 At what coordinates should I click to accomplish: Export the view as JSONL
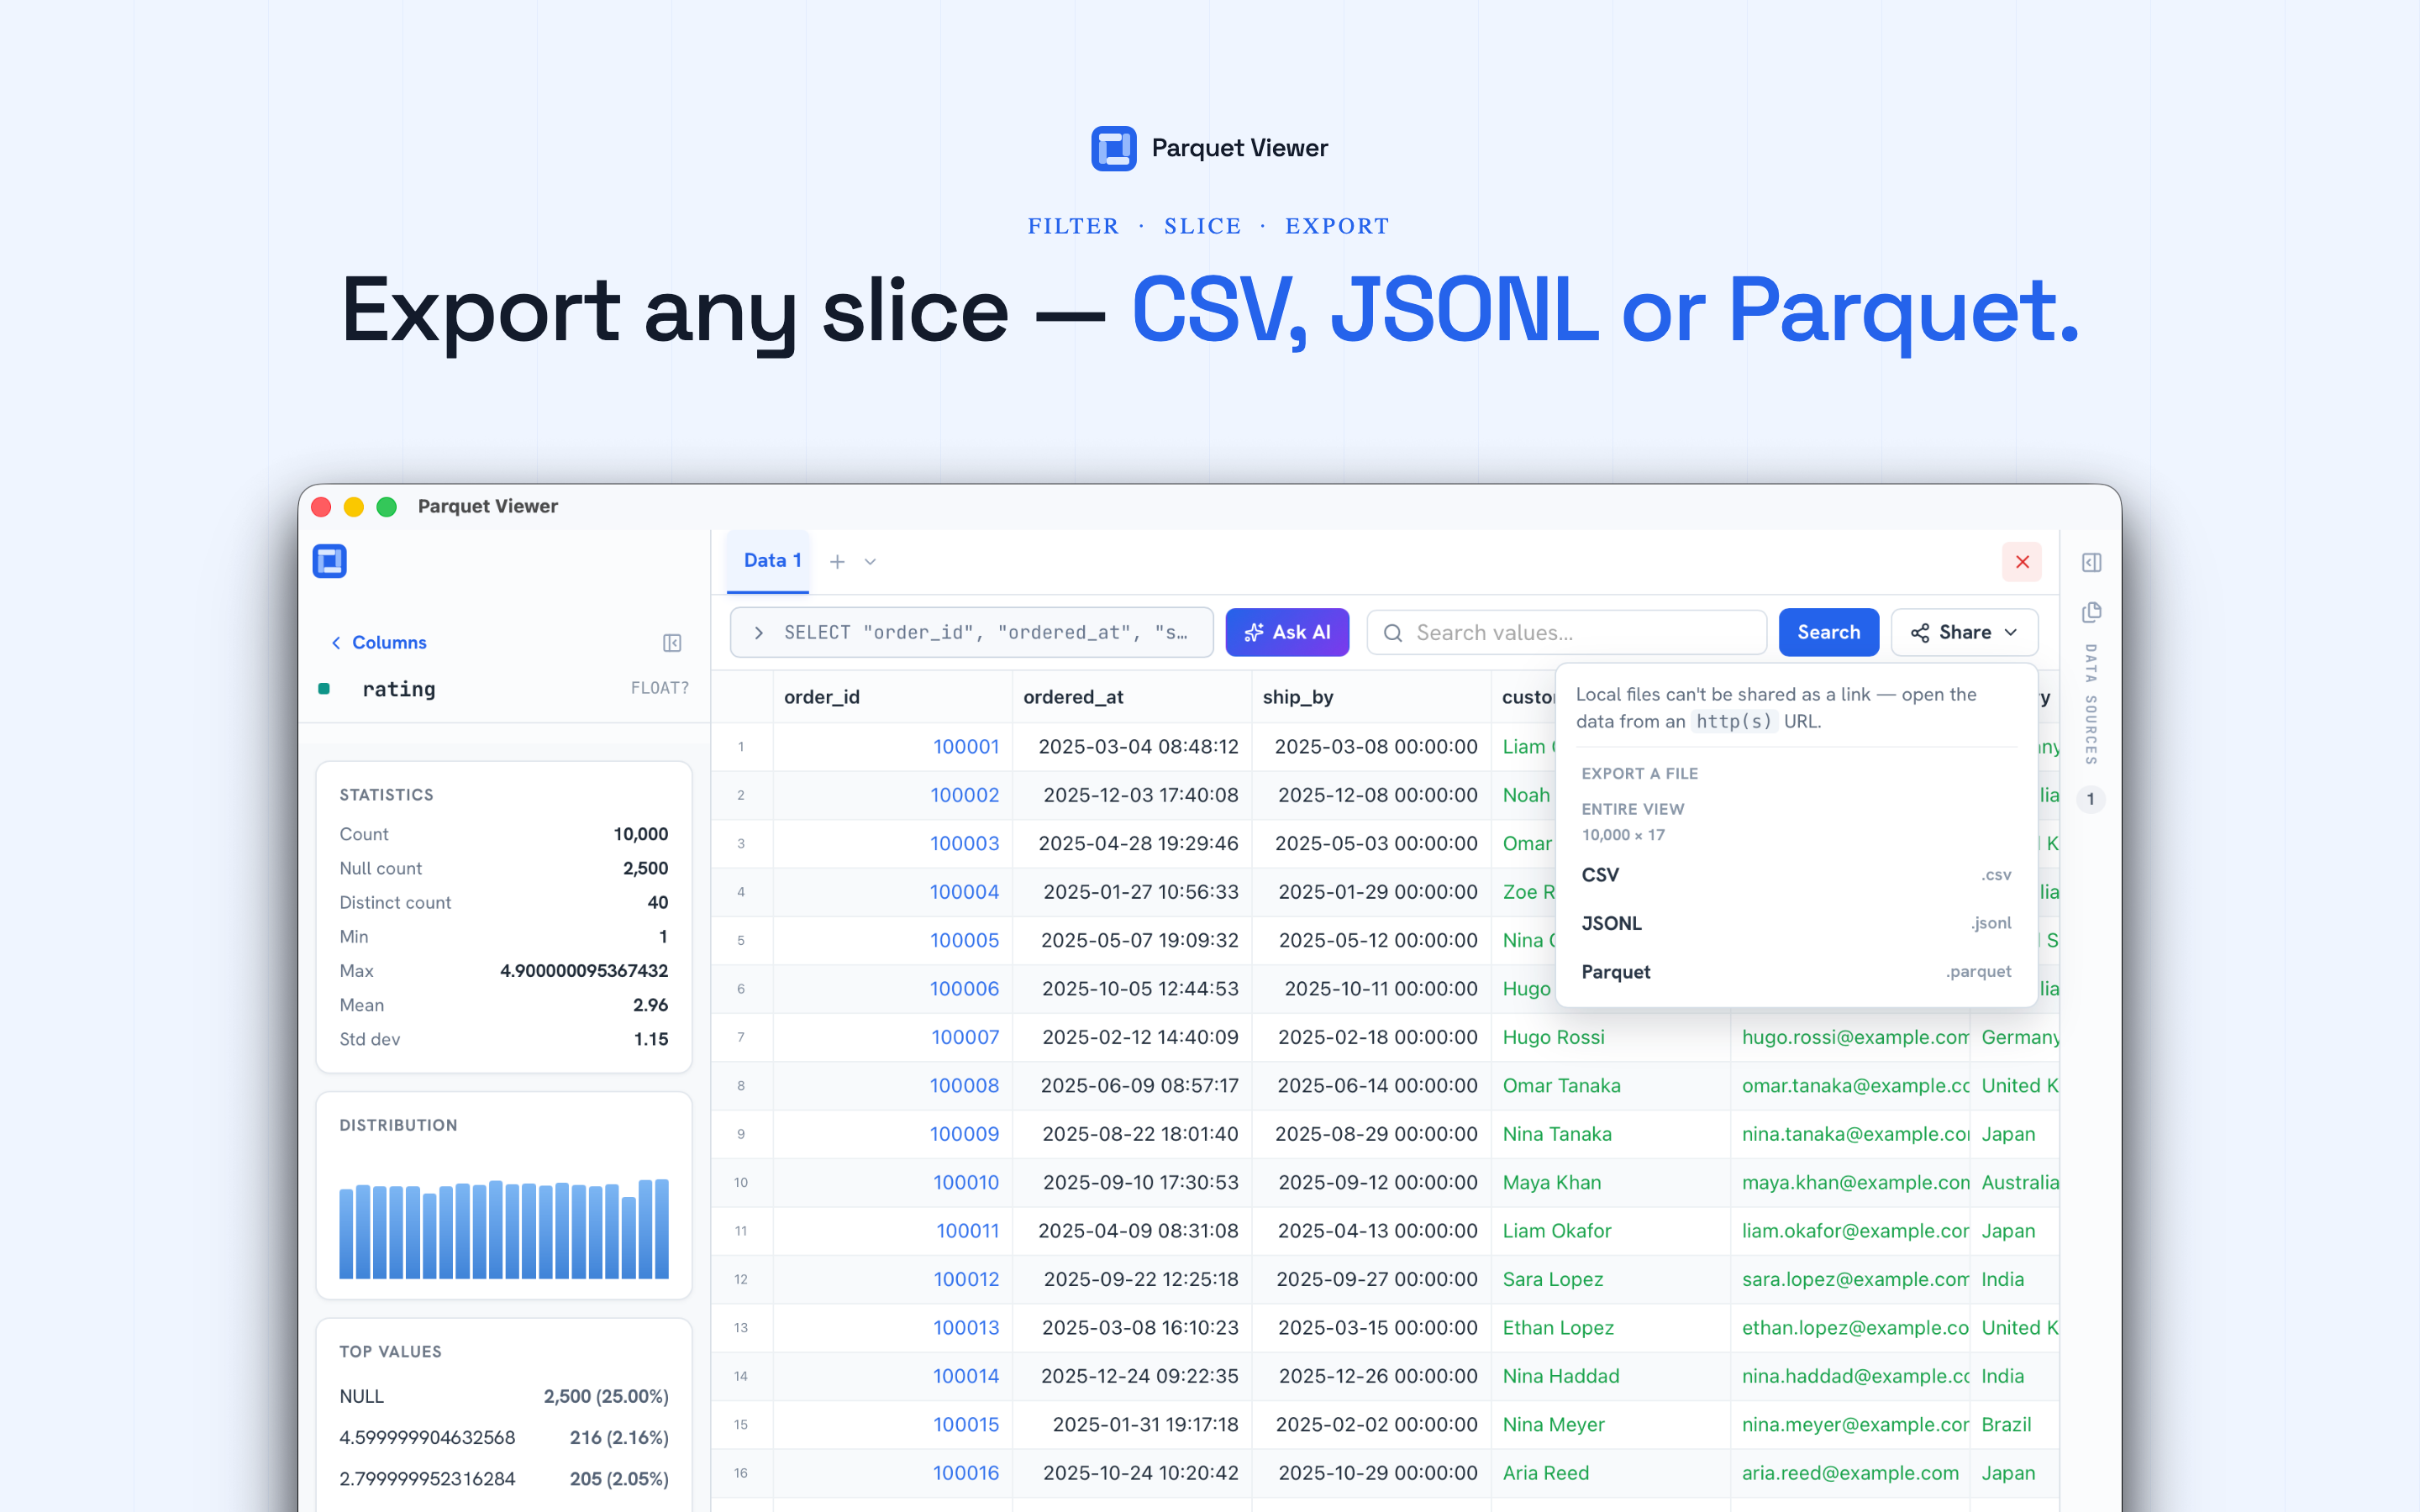tap(1796, 923)
